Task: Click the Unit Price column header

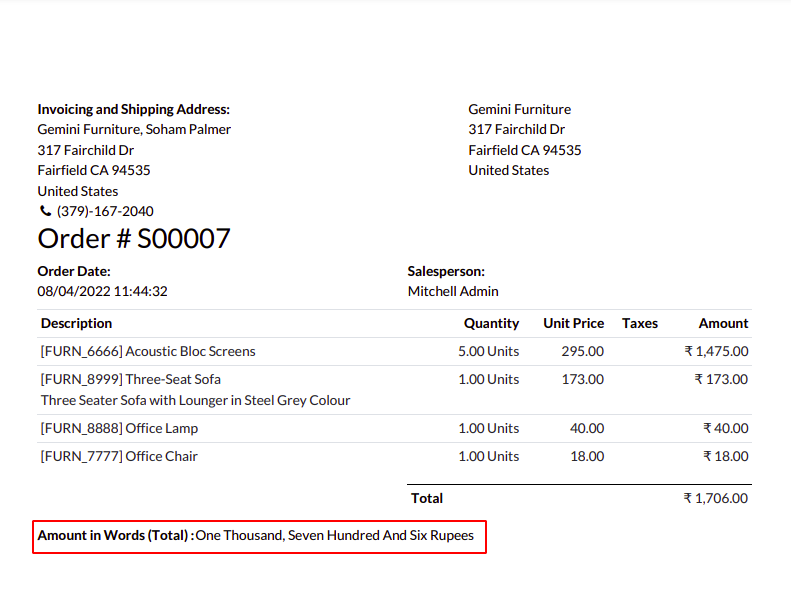Action: pyautogui.click(x=573, y=324)
